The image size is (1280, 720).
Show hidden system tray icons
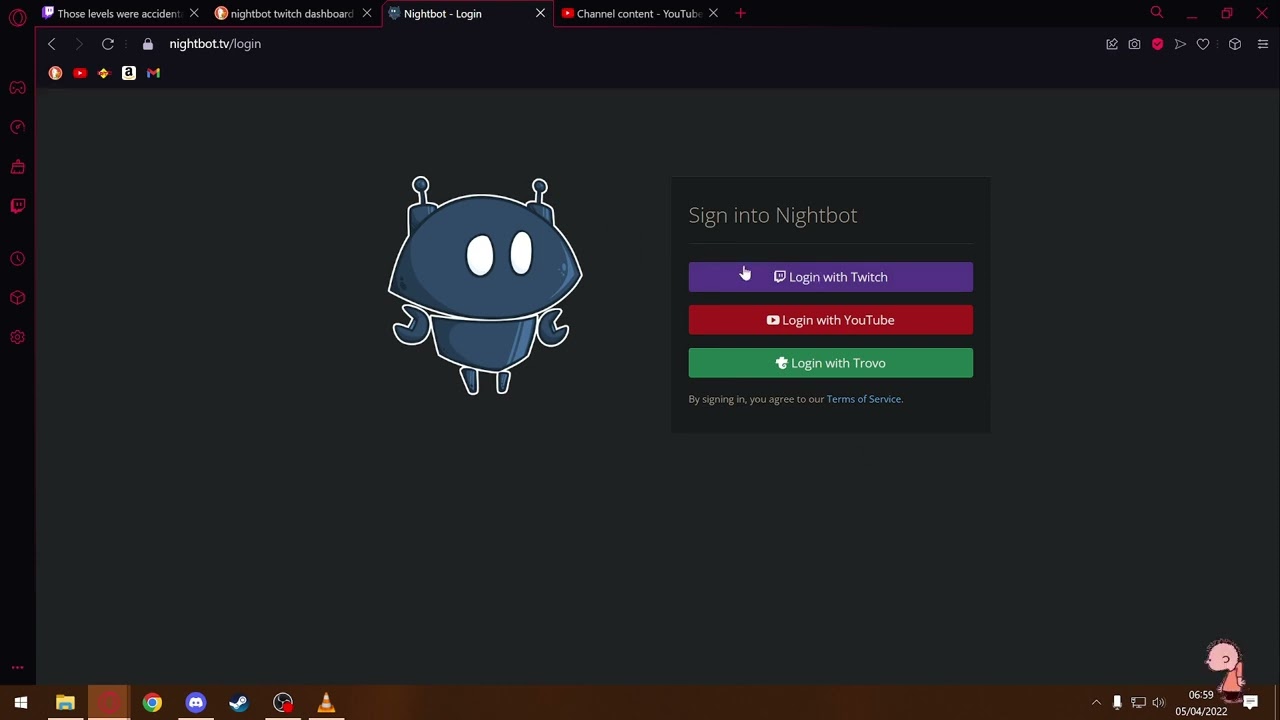coord(1096,703)
